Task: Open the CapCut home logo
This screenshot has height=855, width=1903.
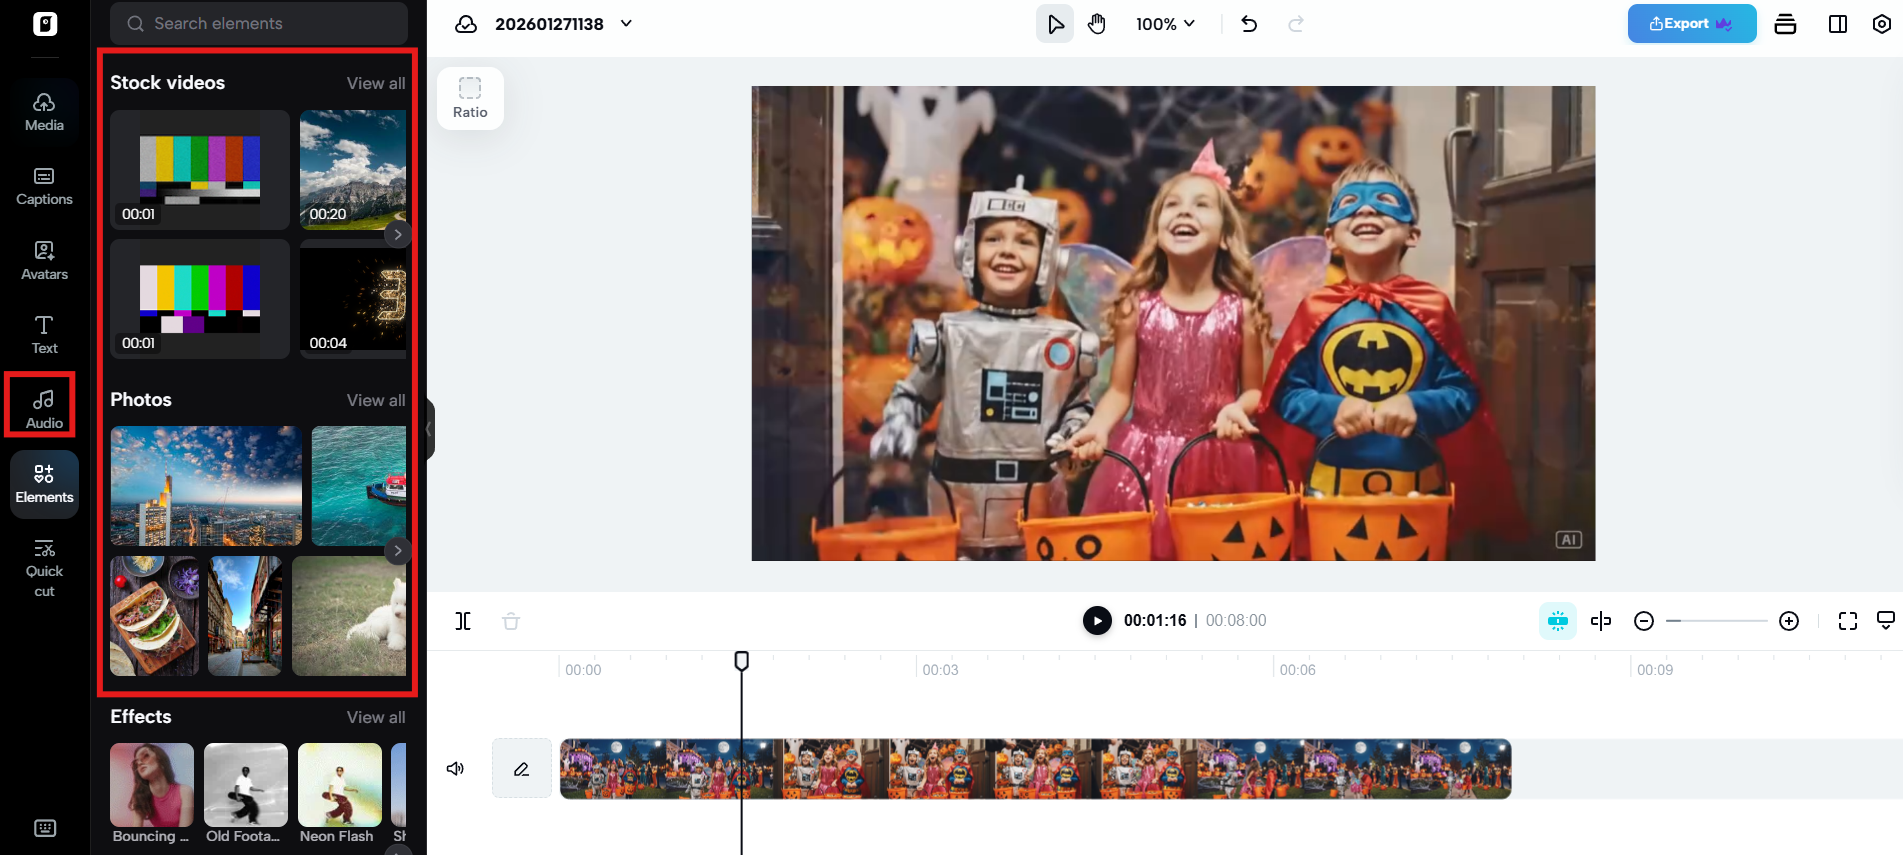Action: pyautogui.click(x=45, y=24)
